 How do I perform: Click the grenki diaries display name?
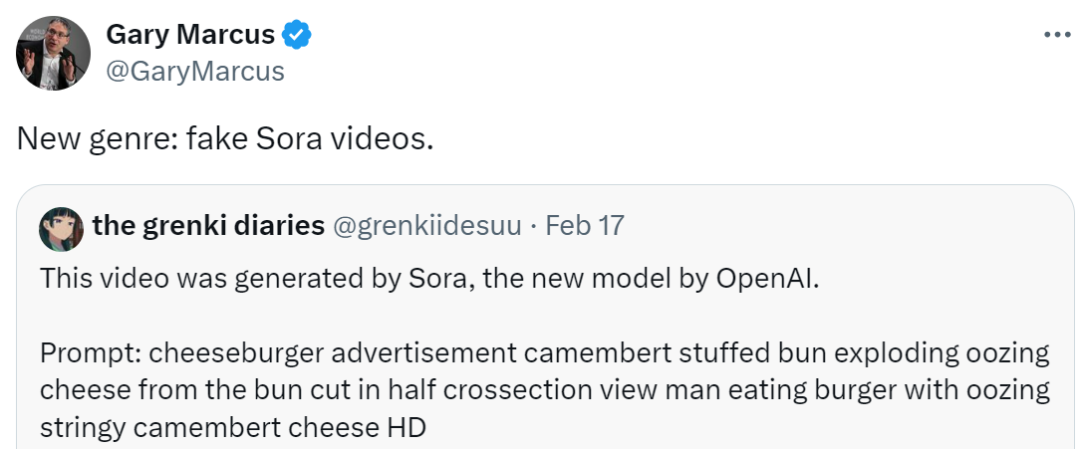coord(208,226)
